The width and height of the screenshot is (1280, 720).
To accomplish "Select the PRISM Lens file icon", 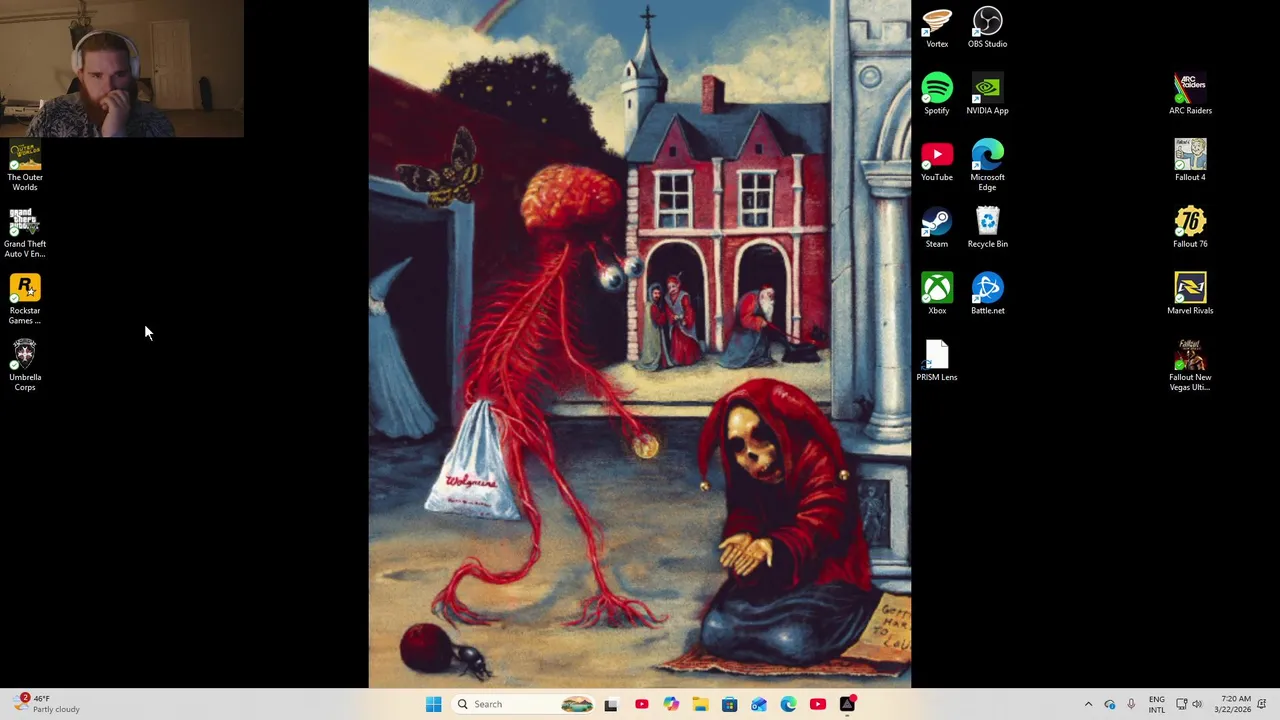I will click(x=937, y=361).
